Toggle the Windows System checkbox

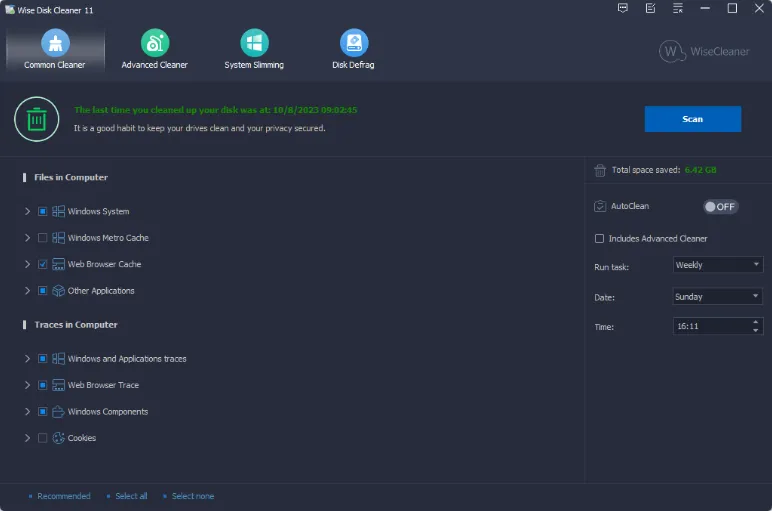[x=42, y=211]
